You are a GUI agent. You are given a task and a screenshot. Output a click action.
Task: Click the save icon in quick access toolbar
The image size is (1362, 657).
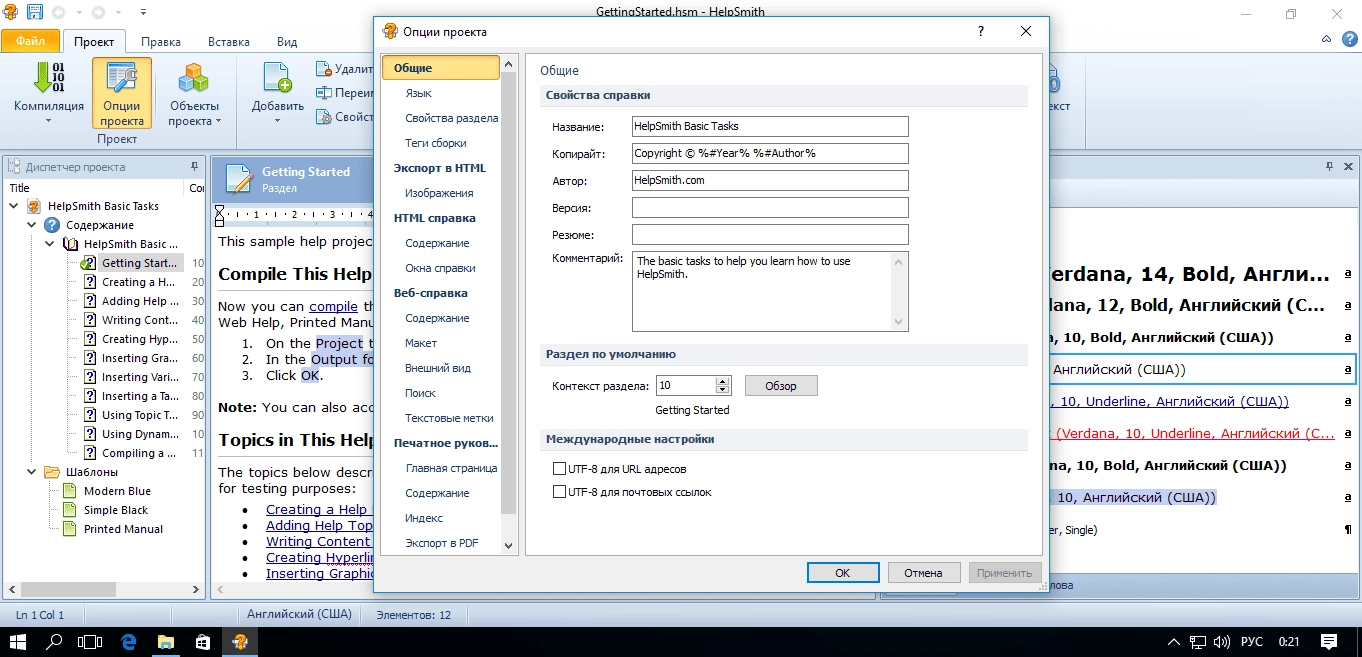(x=35, y=13)
